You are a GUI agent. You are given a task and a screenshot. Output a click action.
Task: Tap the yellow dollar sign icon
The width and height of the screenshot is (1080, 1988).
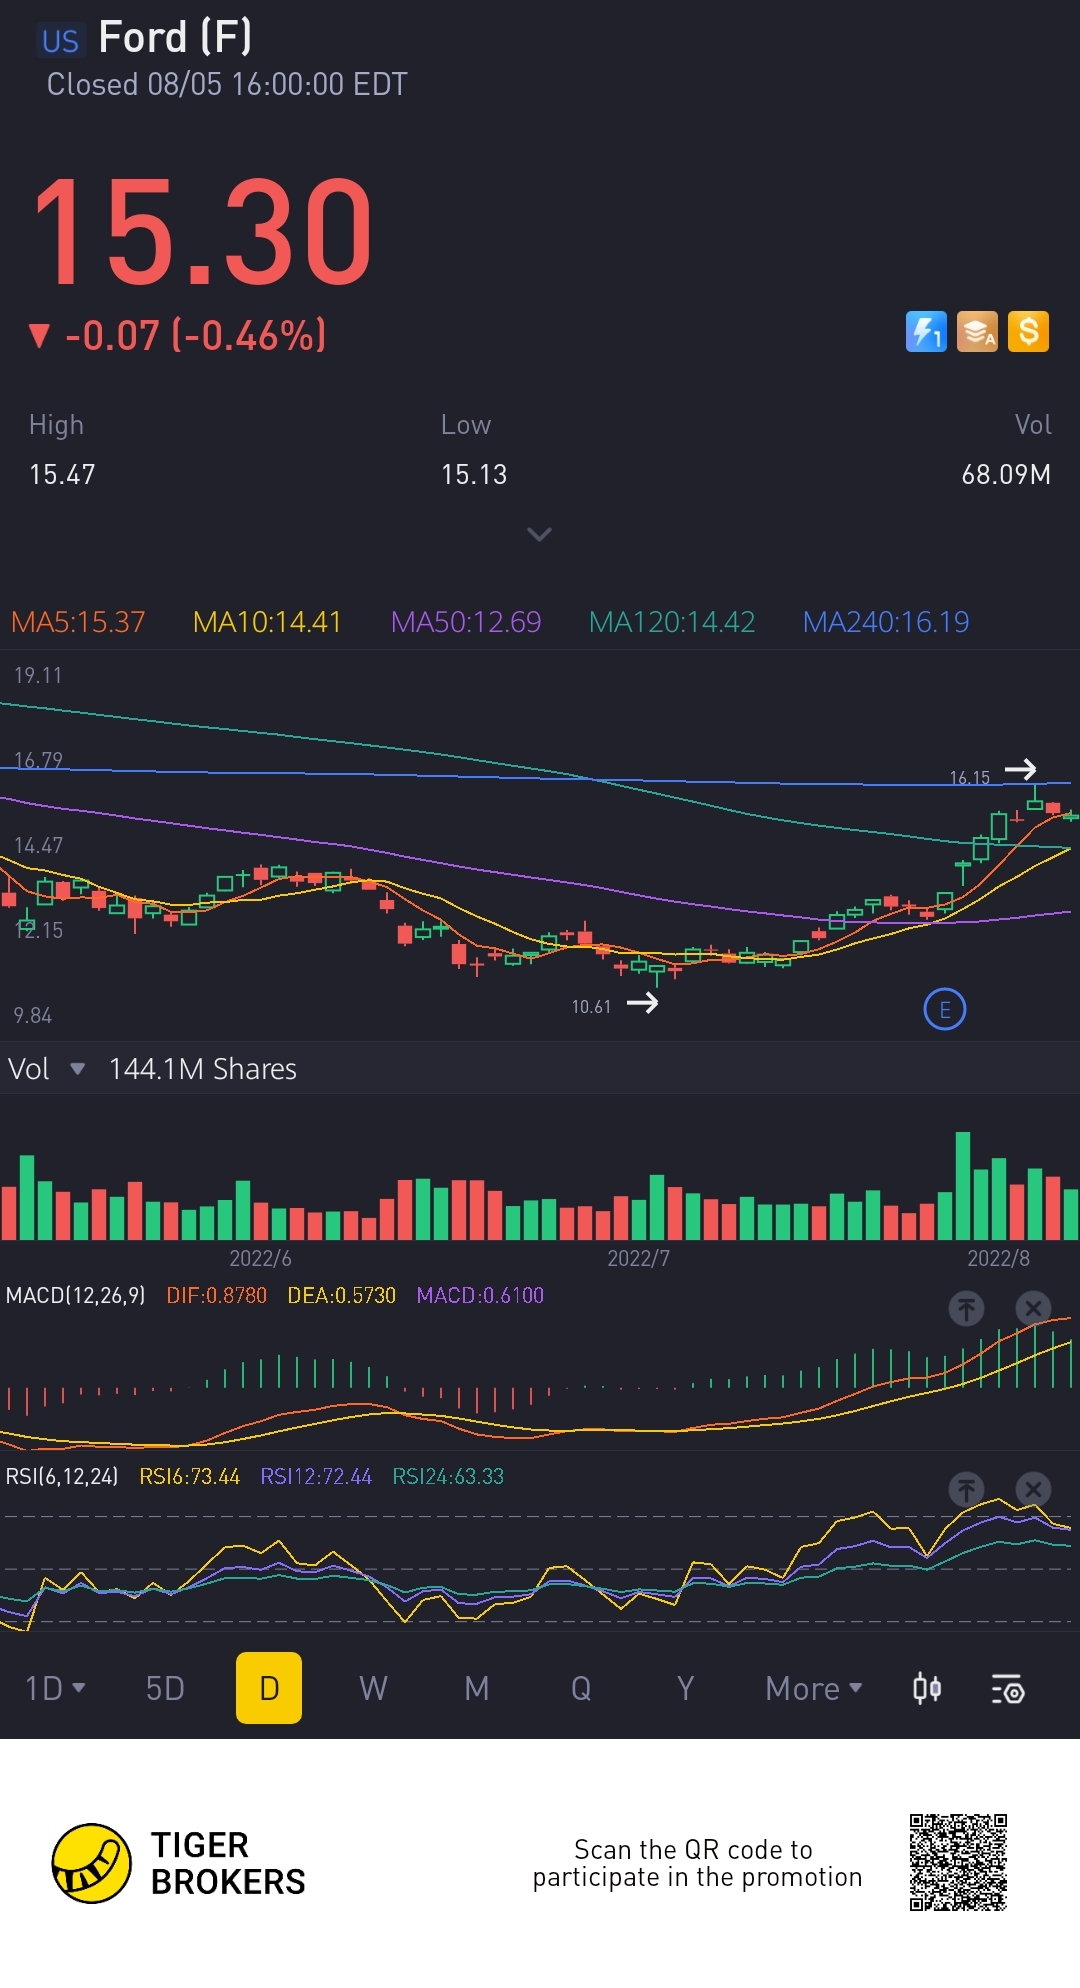coord(1028,332)
